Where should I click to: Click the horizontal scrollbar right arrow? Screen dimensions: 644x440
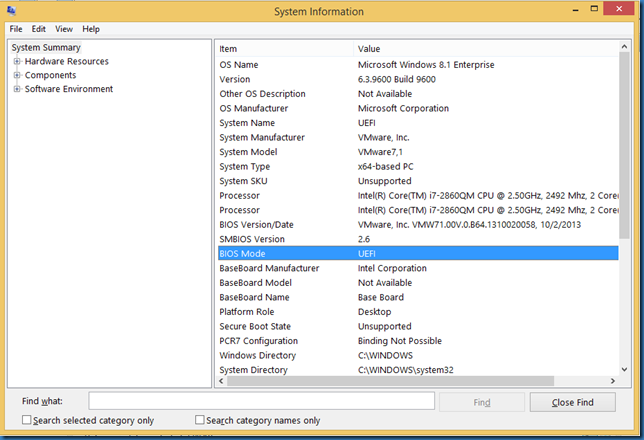pos(613,381)
